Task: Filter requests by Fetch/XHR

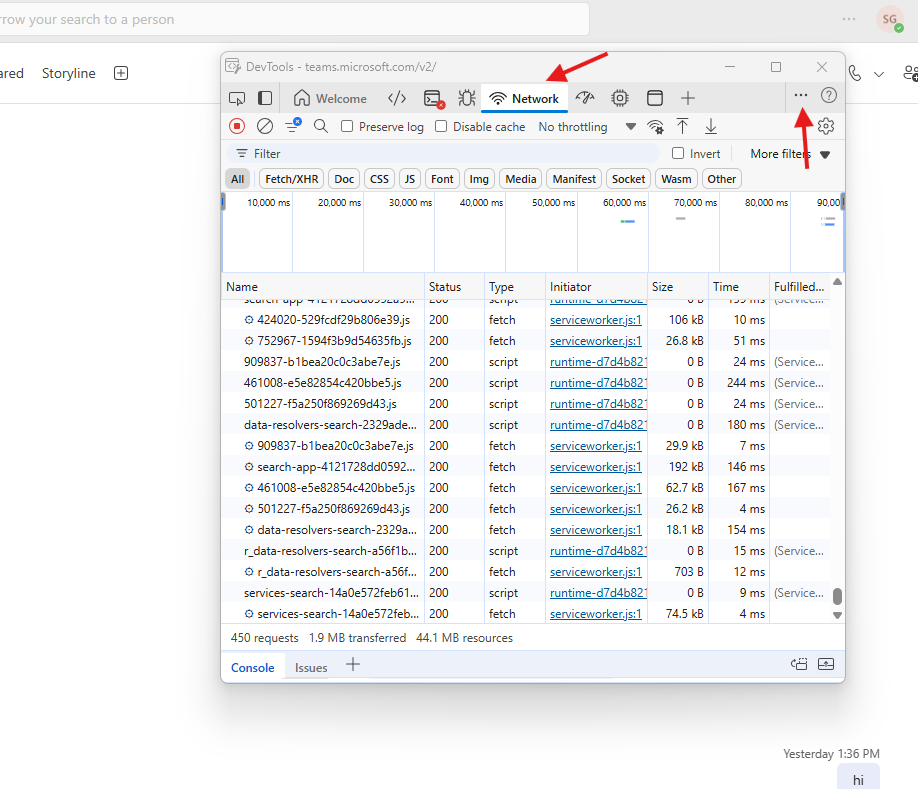Action: click(291, 179)
